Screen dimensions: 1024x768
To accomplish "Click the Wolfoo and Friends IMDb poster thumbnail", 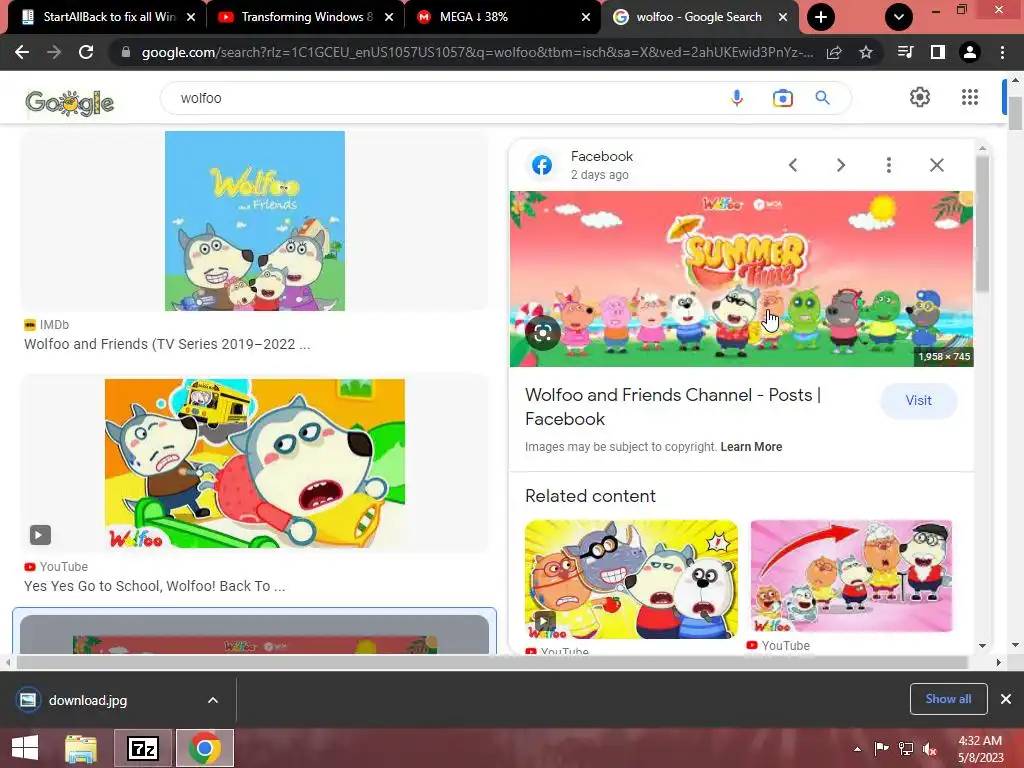I will point(255,221).
